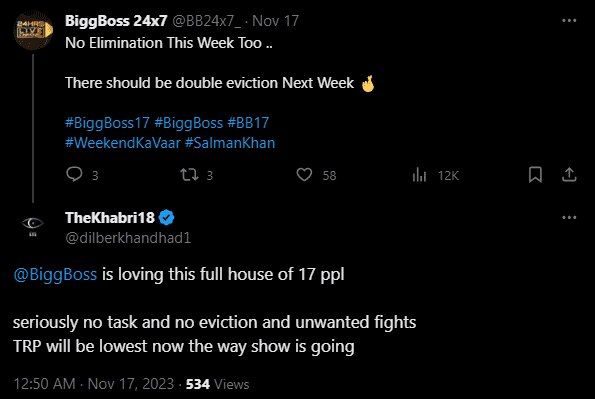Open the BiggBoss 24x7 profile avatar
The image size is (595, 399).
point(33,30)
